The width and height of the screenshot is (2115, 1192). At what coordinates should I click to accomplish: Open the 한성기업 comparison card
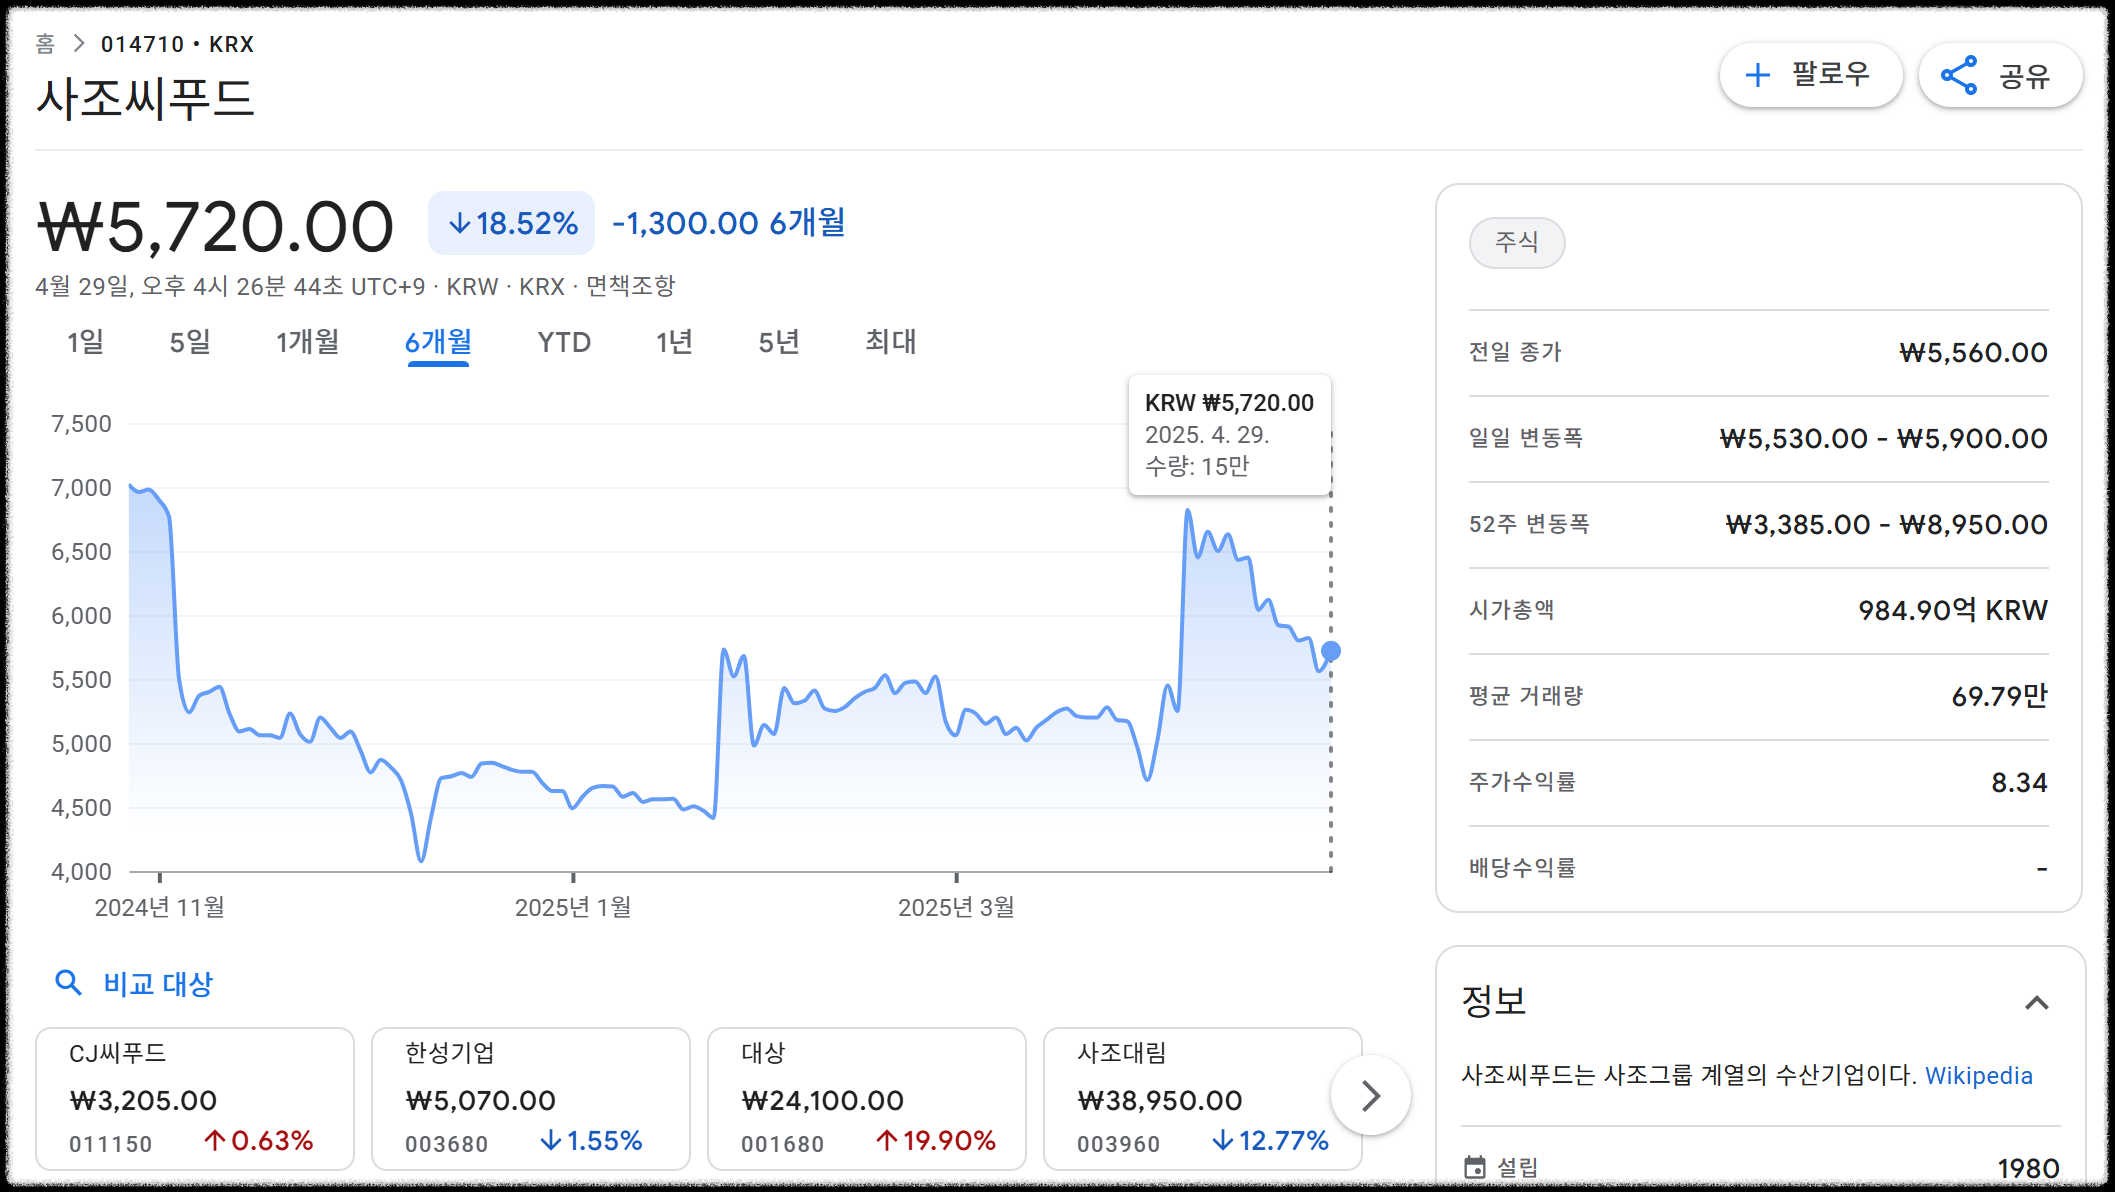pyautogui.click(x=531, y=1098)
